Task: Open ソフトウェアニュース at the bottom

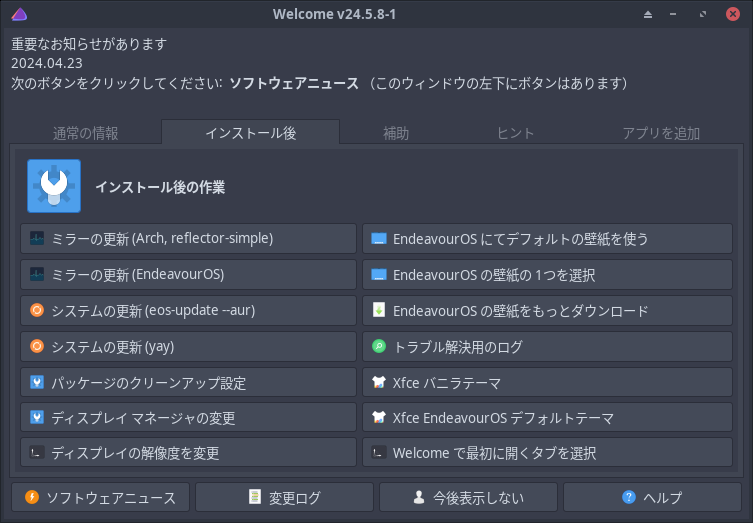Action: [x=100, y=497]
